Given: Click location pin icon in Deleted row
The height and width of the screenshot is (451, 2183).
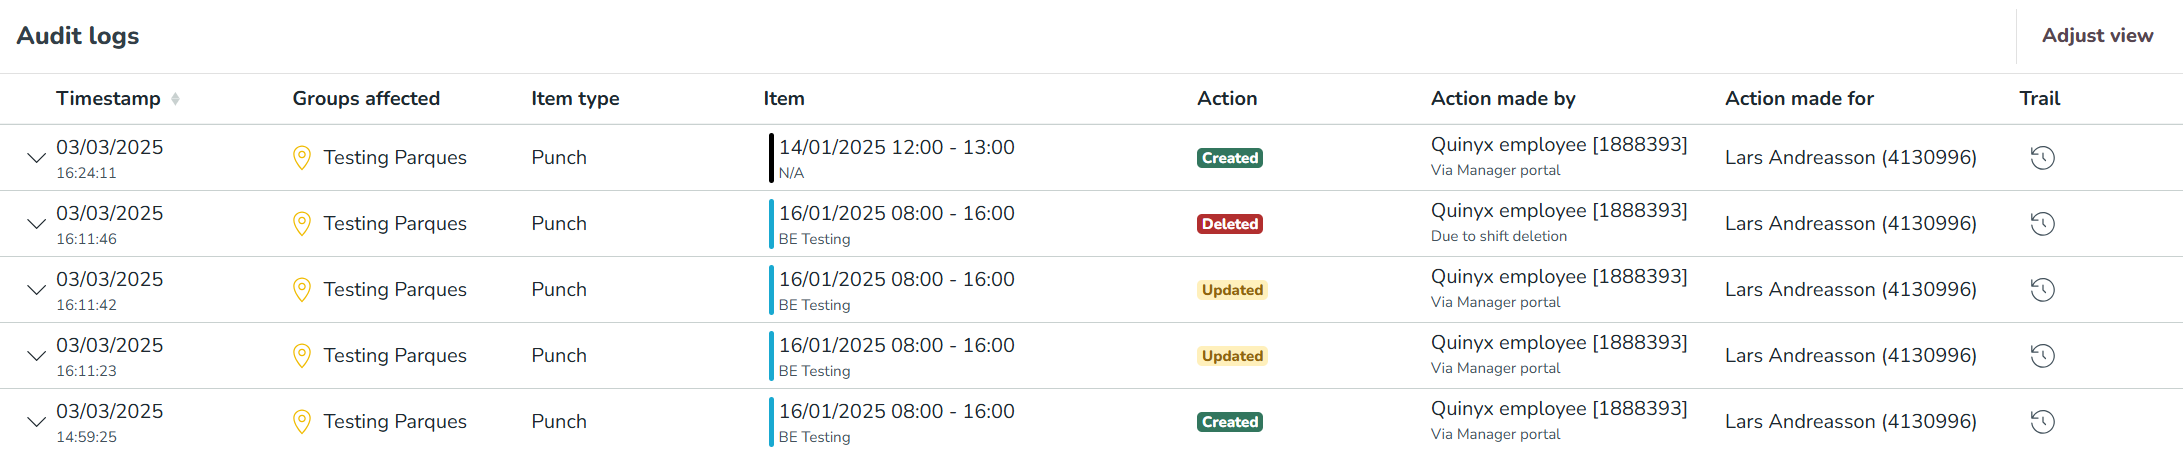Looking at the screenshot, I should [x=301, y=224].
